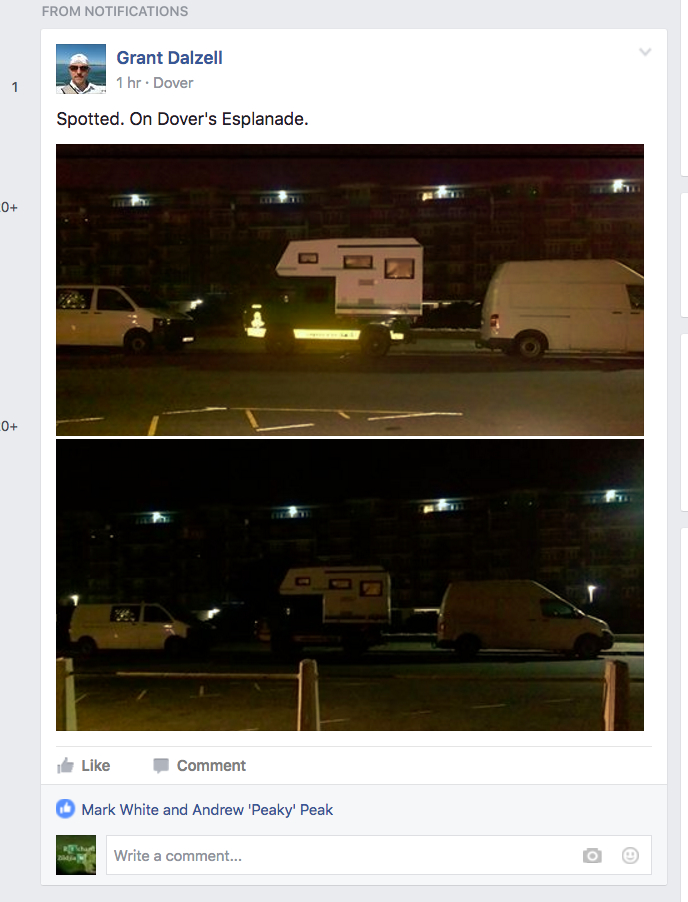Viewport: 688px width, 902px height.
Task: Like the post using the Like label
Action: tap(95, 766)
